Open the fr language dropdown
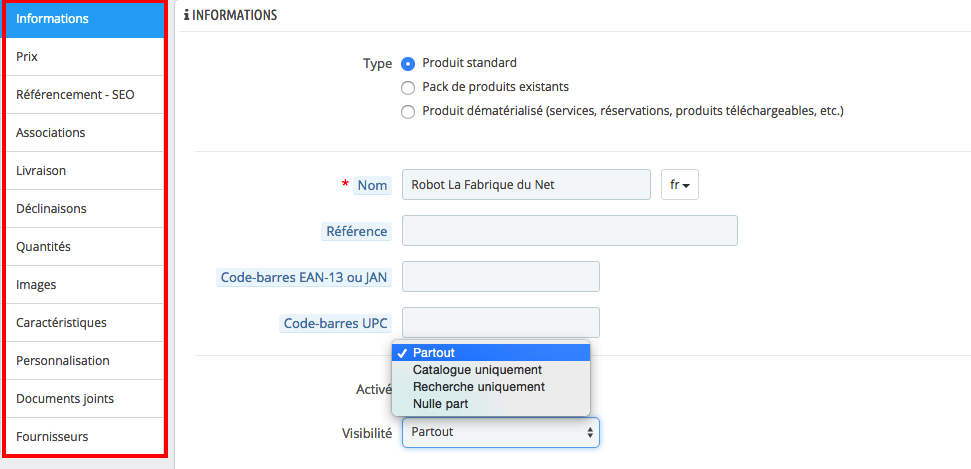Image resolution: width=971 pixels, height=469 pixels. (x=680, y=185)
